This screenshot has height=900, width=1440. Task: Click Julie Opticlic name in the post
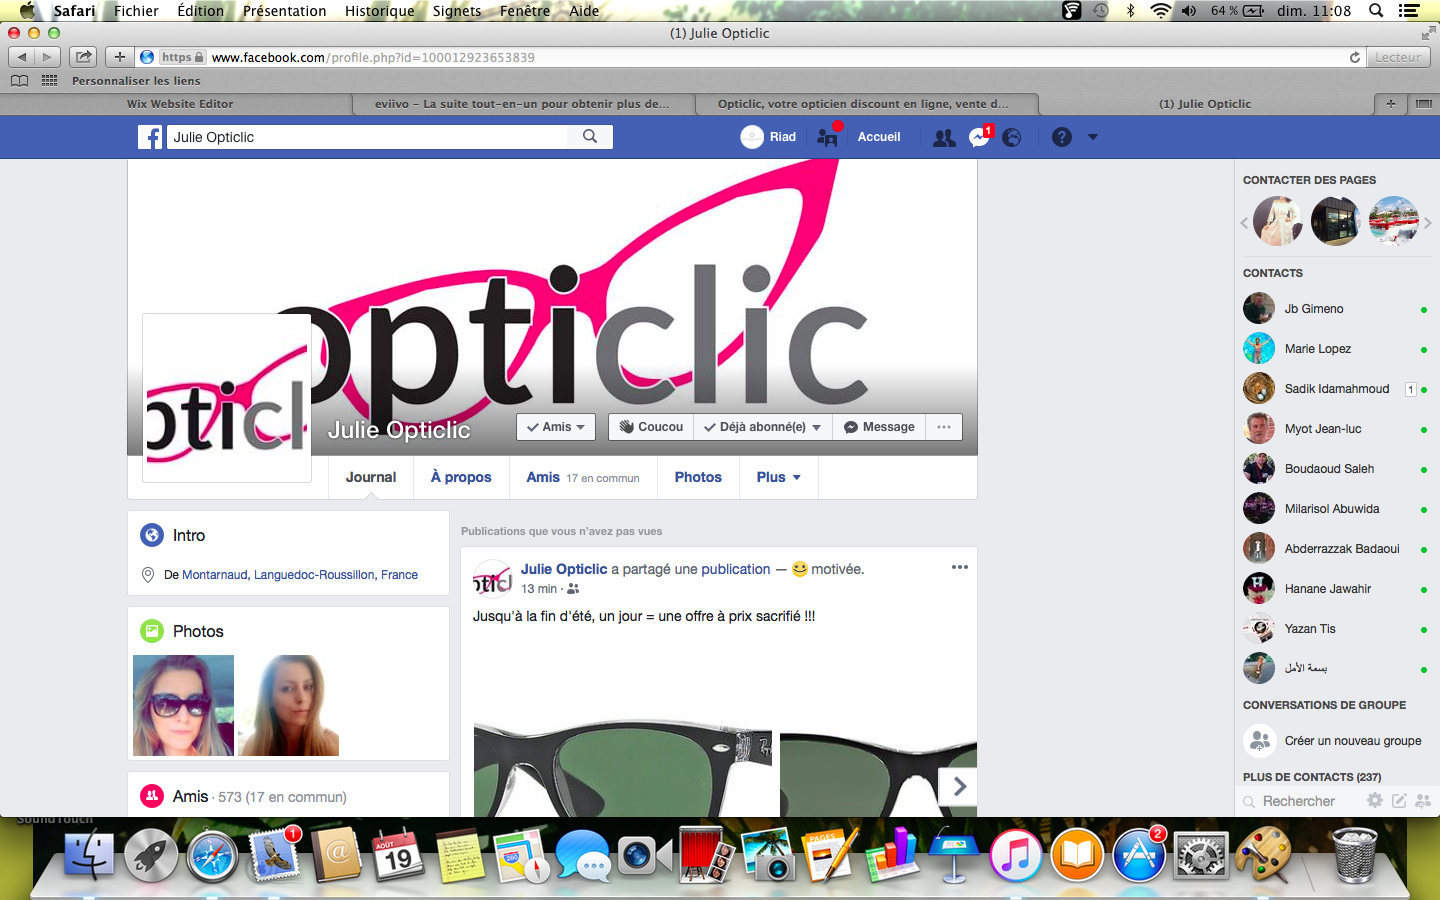(564, 569)
